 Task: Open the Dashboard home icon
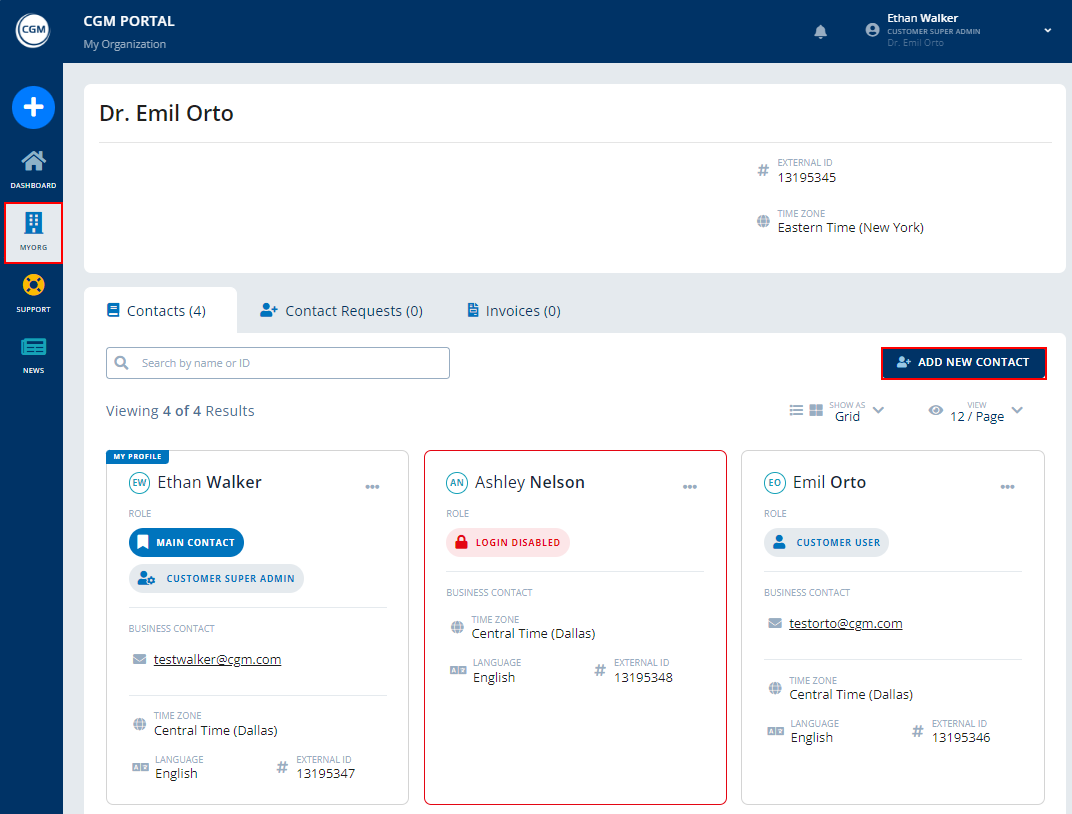click(x=33, y=162)
